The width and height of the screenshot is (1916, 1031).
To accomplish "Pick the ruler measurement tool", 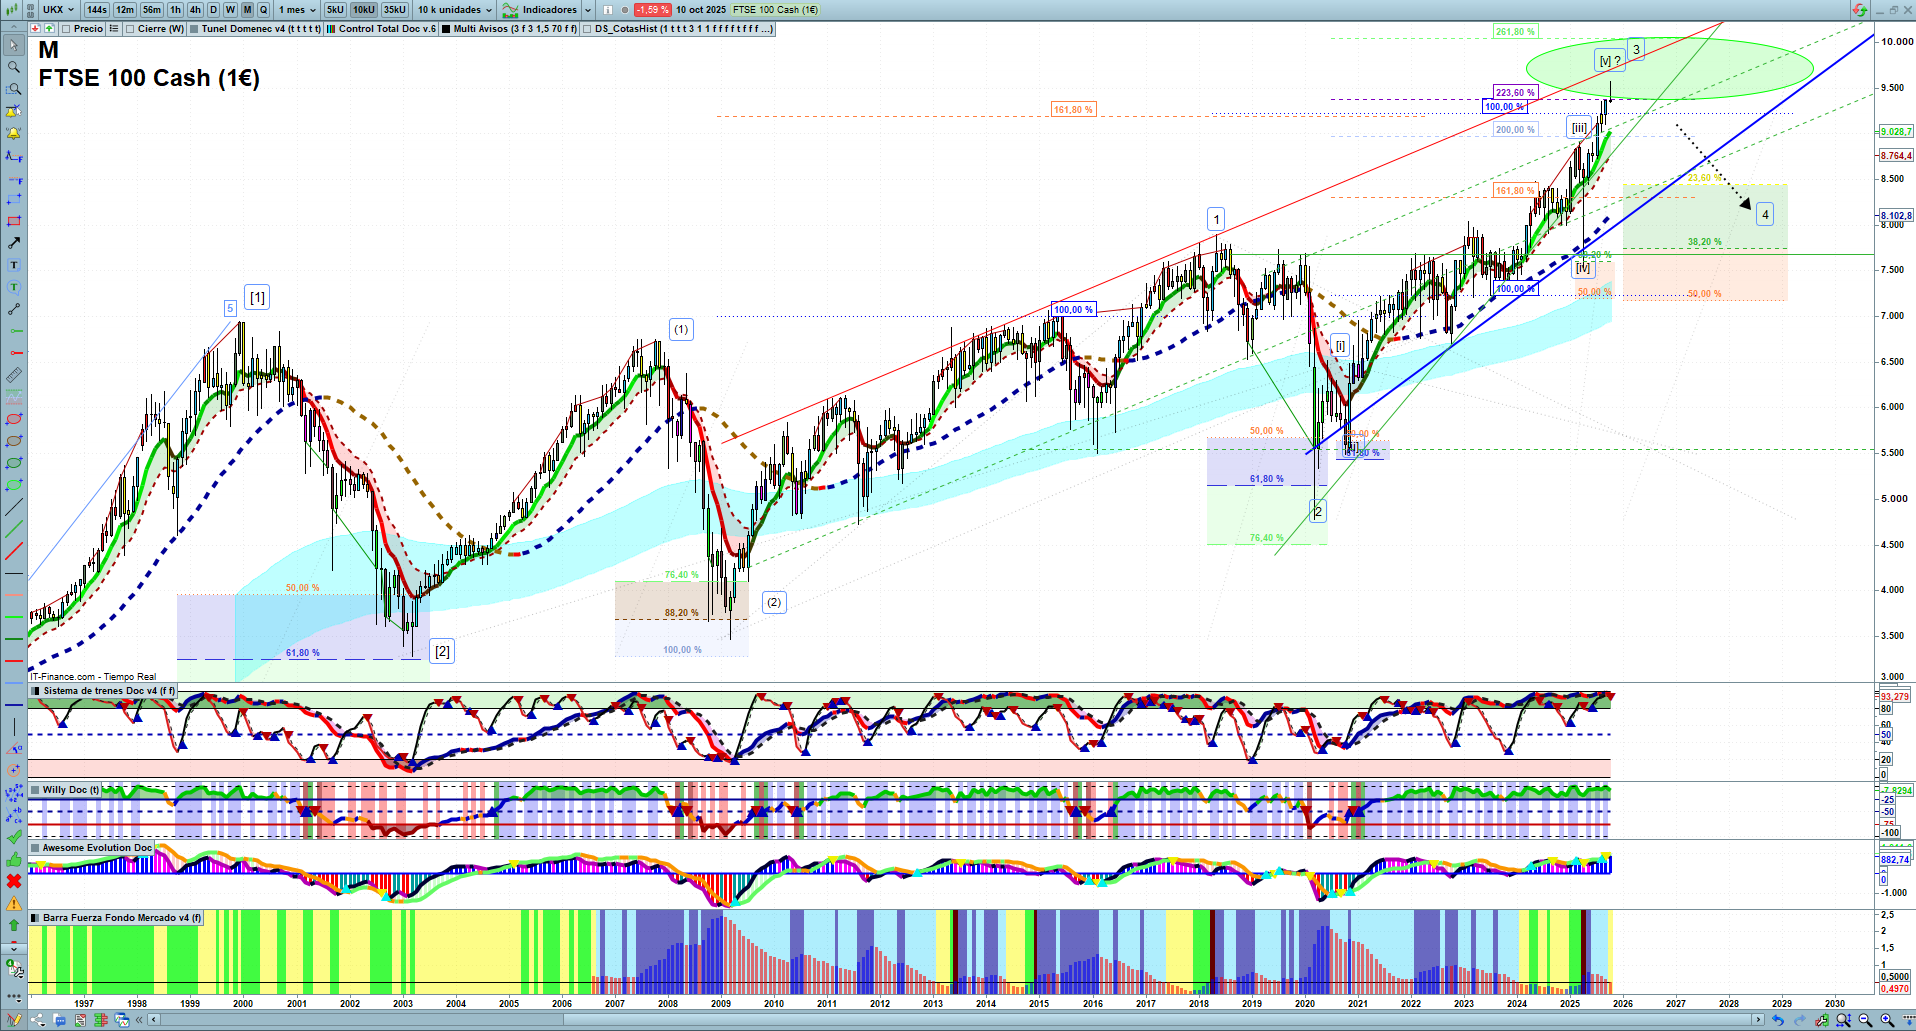I will [14, 375].
